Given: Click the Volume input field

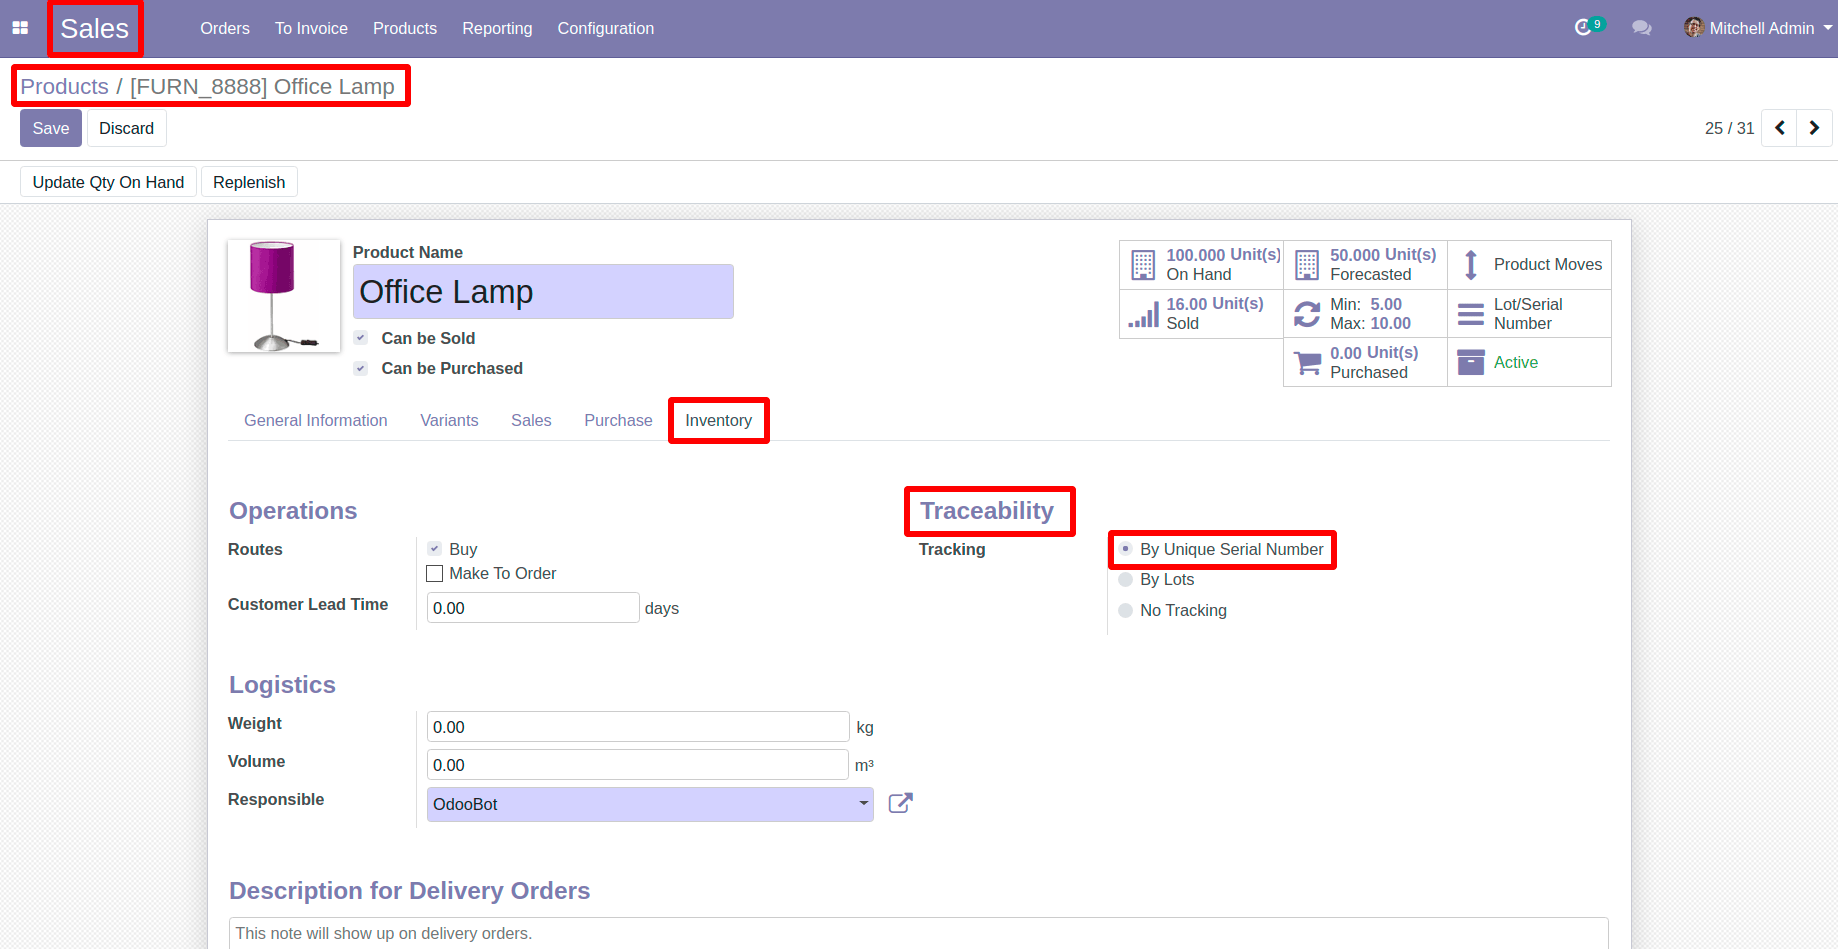Looking at the screenshot, I should pos(638,765).
